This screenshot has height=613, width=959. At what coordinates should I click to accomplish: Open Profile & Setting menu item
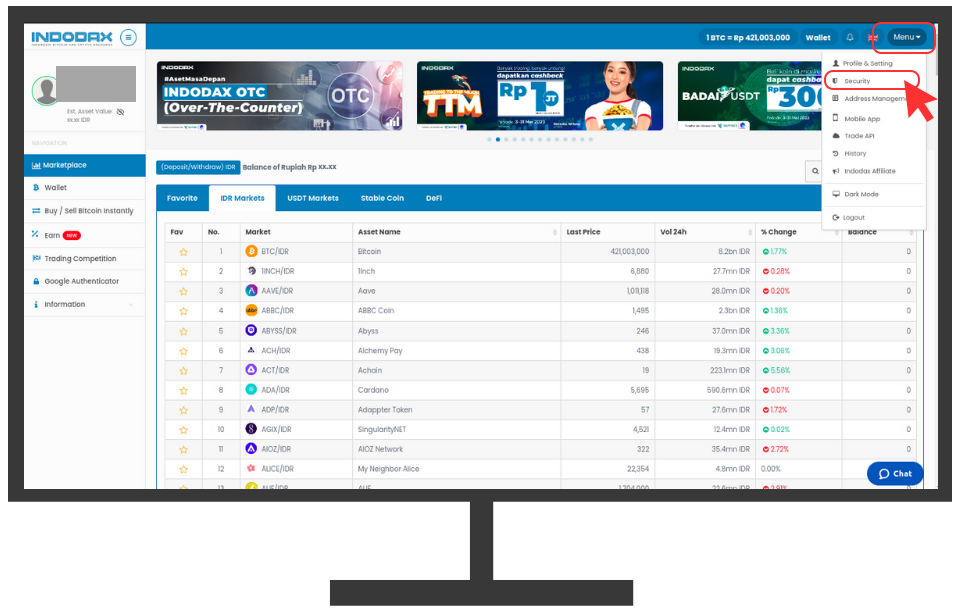coord(862,63)
